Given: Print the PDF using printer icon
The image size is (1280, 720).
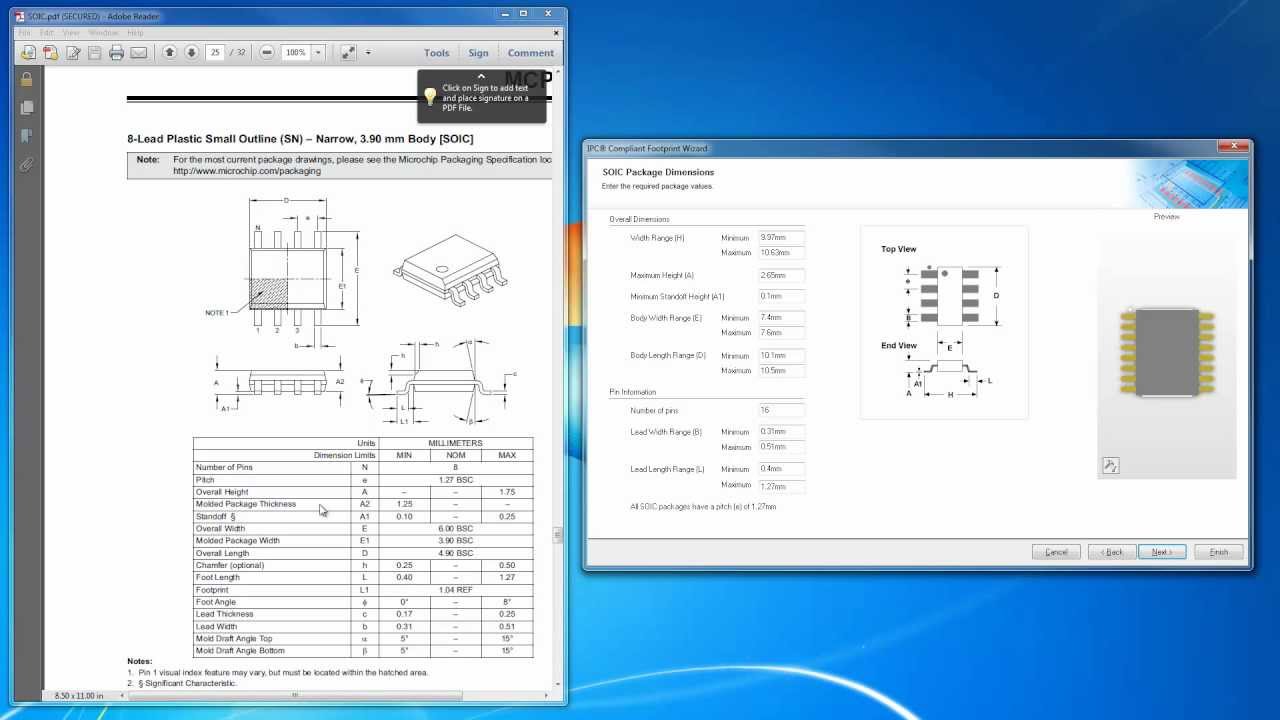Looking at the screenshot, I should pos(116,53).
